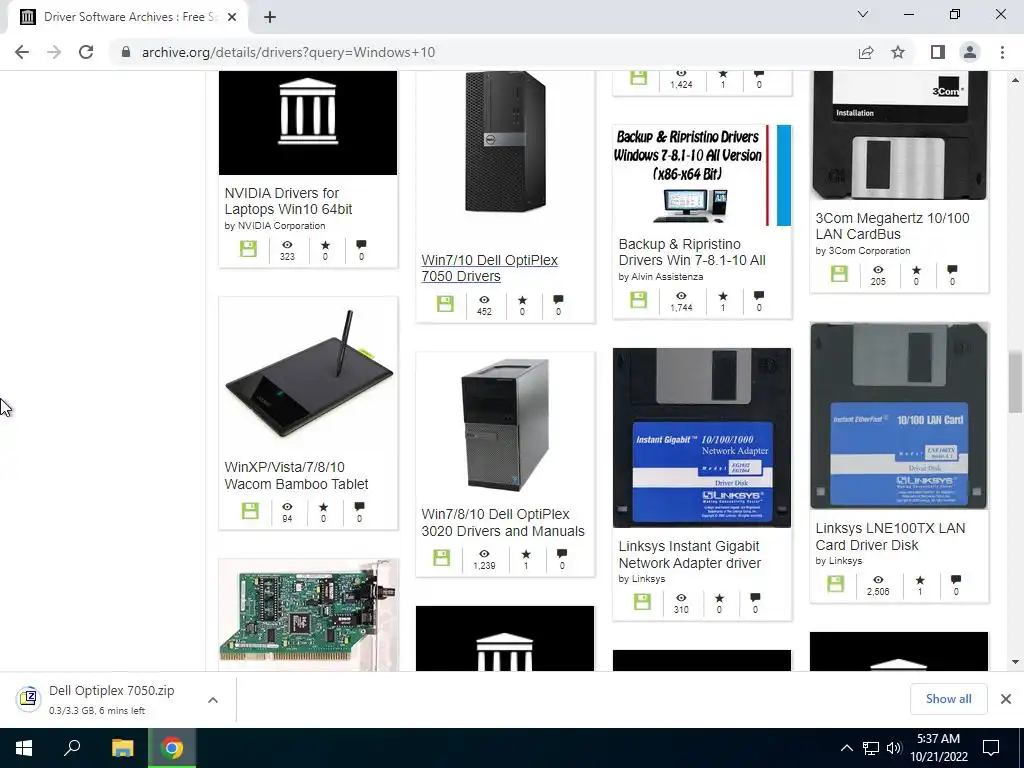Show hidden system tray icons
This screenshot has height=768, width=1024.
(x=846, y=748)
